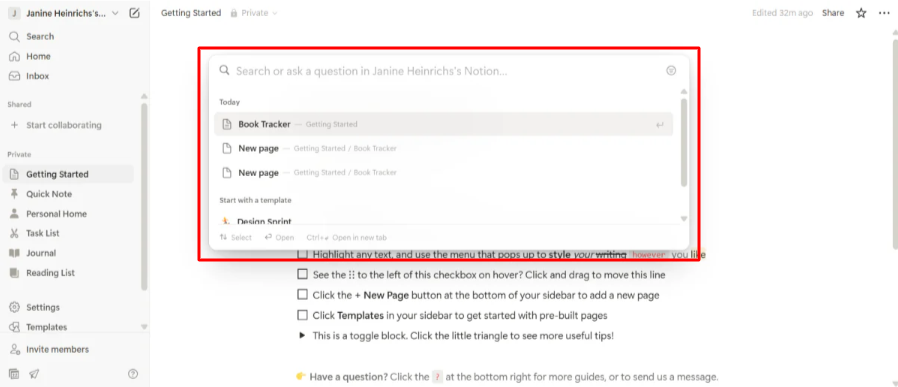Check the 'See the ⁝⁝ to the left' checkbox
The width and height of the screenshot is (898, 387).
[x=302, y=275]
